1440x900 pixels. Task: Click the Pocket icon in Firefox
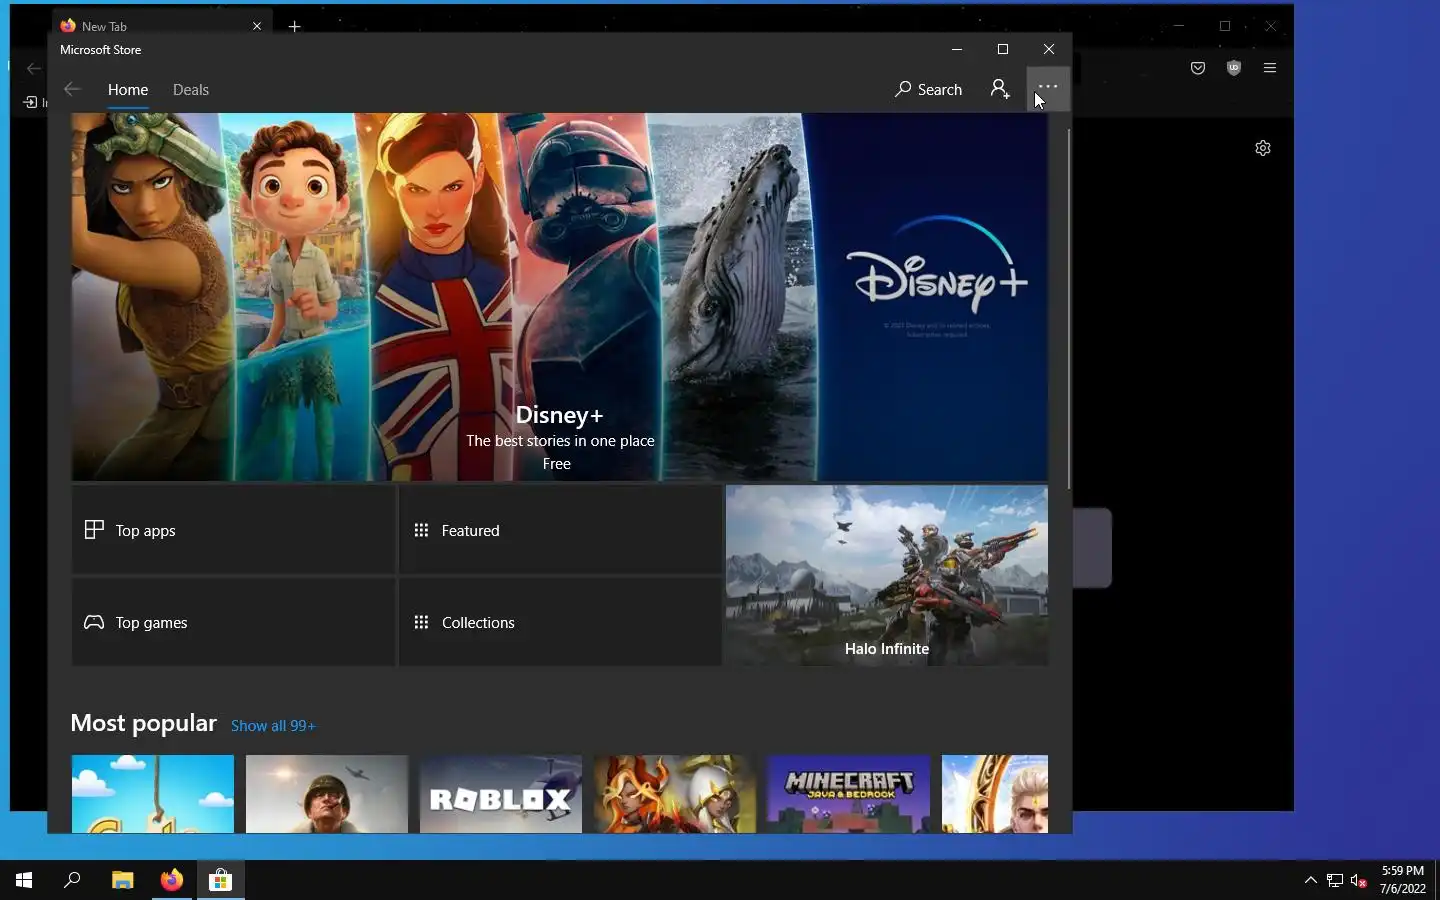[x=1198, y=68]
